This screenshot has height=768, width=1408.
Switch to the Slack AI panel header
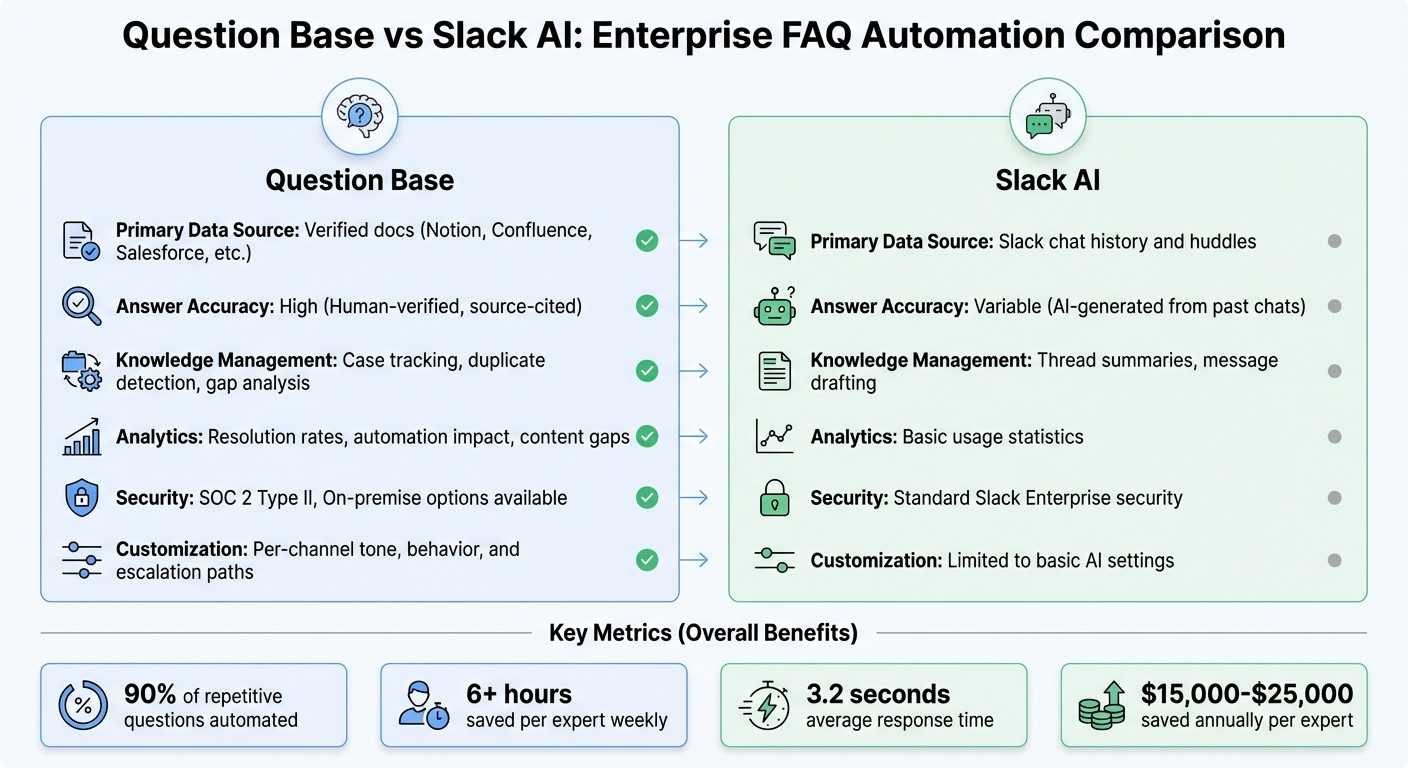tap(1047, 180)
